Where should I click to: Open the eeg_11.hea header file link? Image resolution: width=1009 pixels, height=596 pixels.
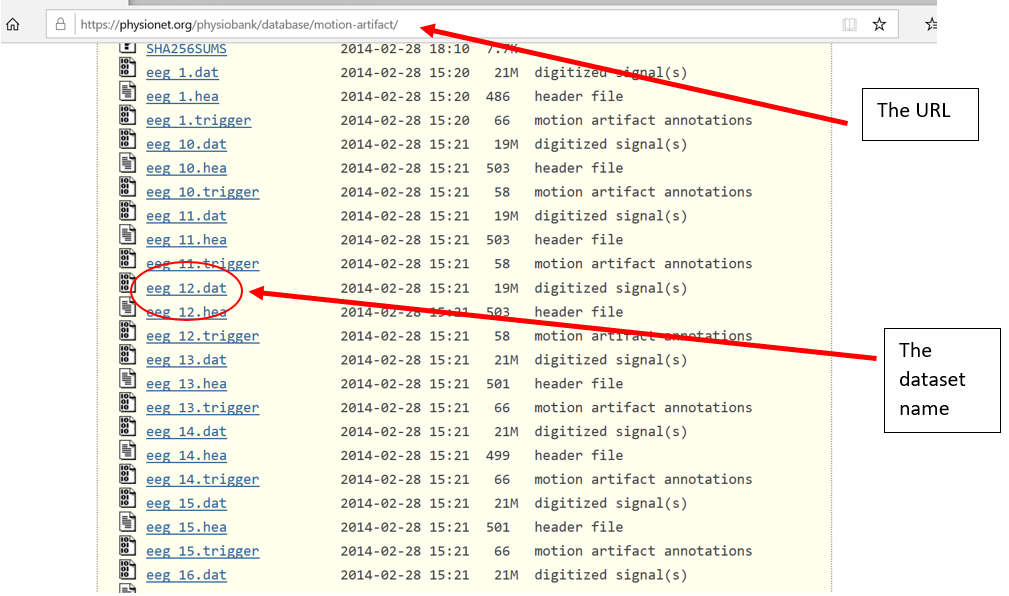pyautogui.click(x=186, y=240)
